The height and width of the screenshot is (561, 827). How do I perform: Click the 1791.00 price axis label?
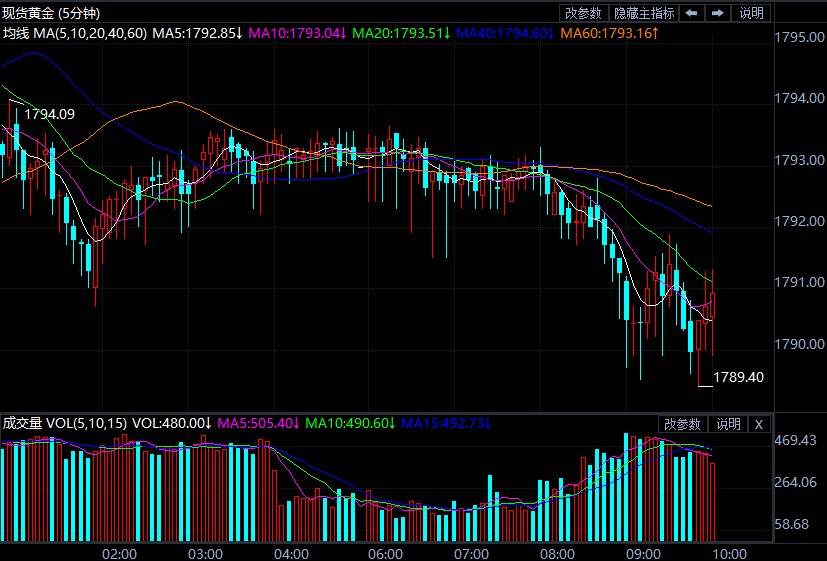(x=799, y=282)
